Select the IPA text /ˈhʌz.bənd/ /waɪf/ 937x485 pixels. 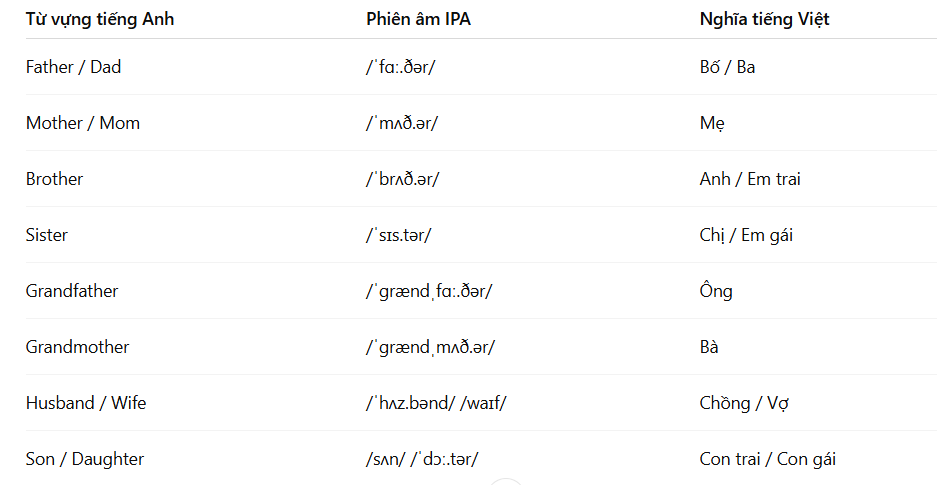(436, 403)
